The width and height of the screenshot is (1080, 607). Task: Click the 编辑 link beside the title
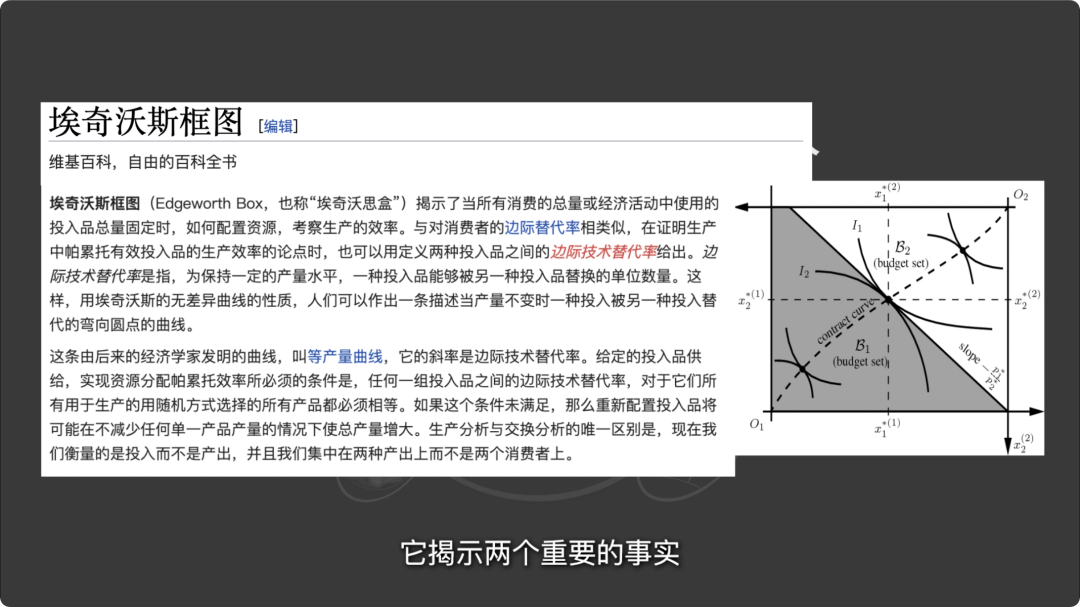pyautogui.click(x=278, y=126)
